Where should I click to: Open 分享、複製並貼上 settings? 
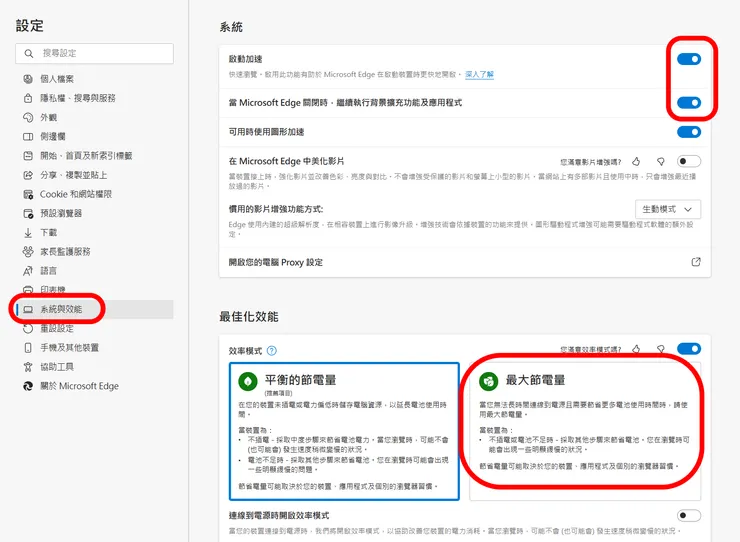[x=73, y=175]
